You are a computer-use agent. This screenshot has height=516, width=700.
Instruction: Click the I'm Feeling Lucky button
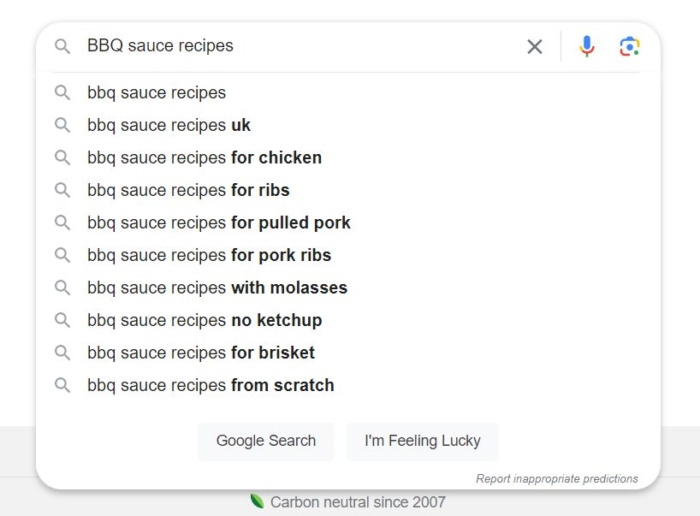coord(422,441)
